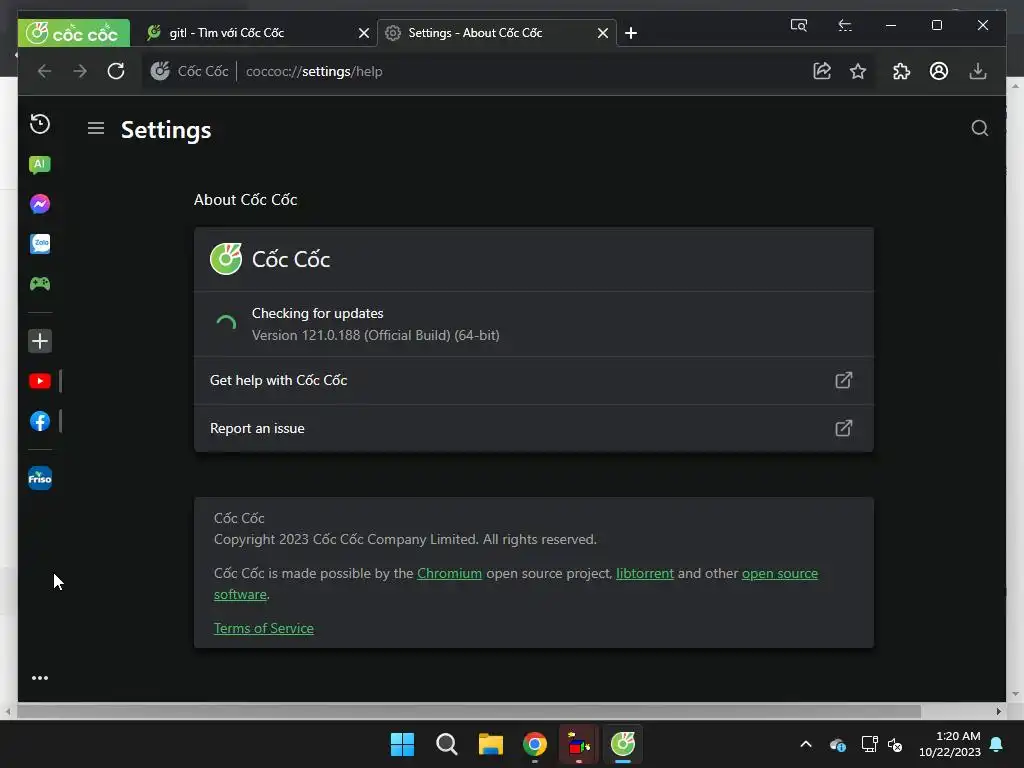Image resolution: width=1024 pixels, height=768 pixels.
Task: Open Windows taskbar search
Action: pos(447,744)
